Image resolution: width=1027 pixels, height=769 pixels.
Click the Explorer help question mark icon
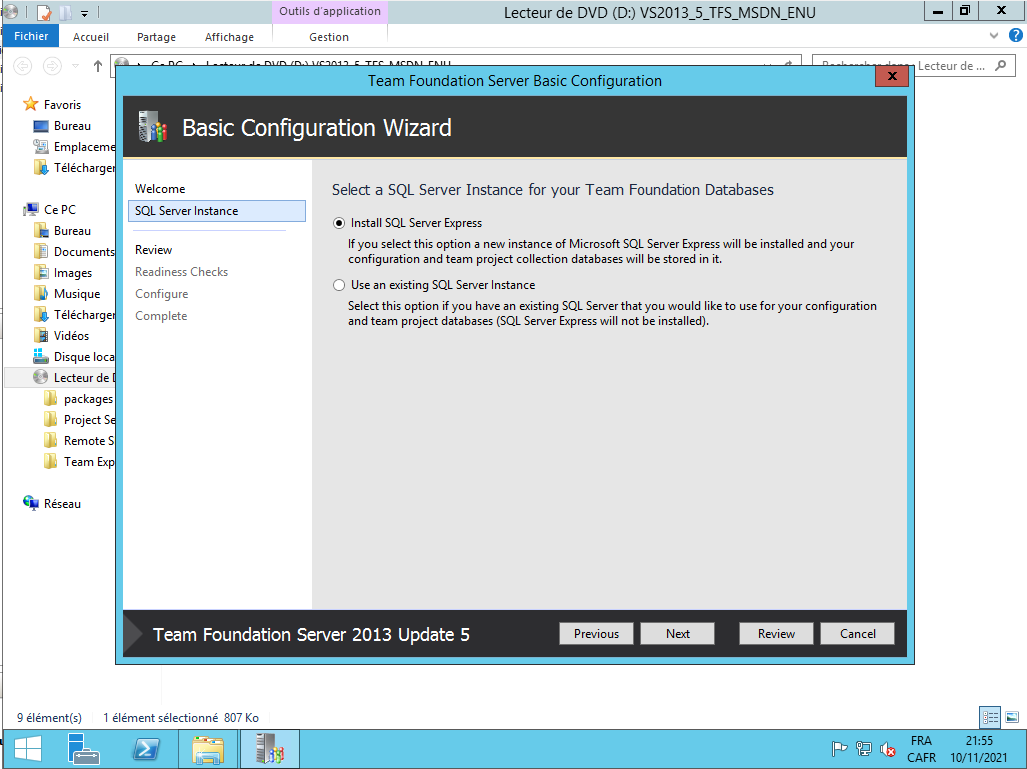click(x=1012, y=36)
